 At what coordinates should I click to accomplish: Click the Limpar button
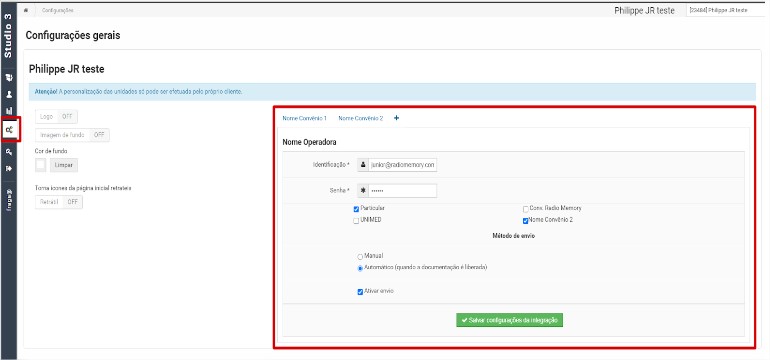[x=64, y=165]
